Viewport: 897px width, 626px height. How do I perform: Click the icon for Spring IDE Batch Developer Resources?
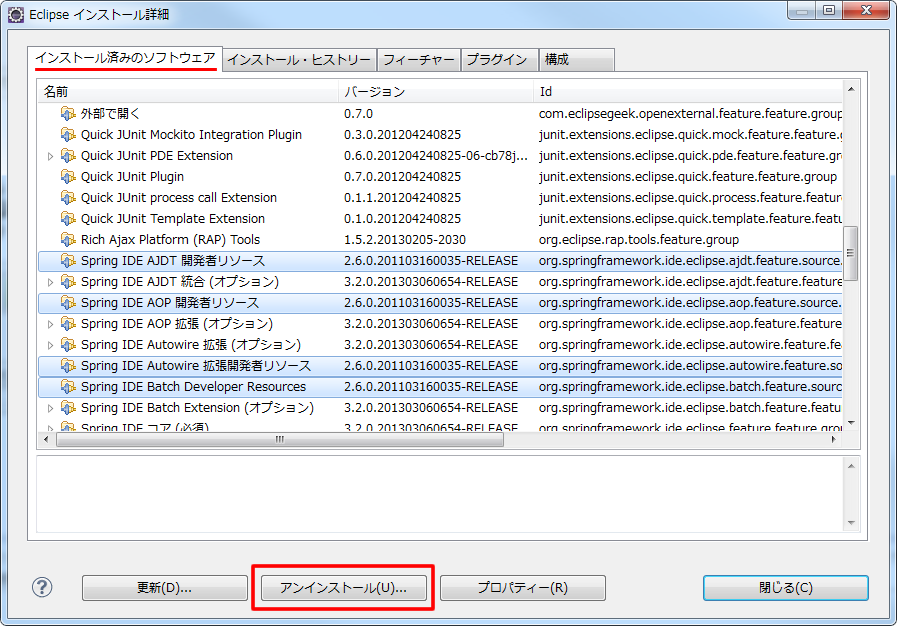[x=68, y=387]
